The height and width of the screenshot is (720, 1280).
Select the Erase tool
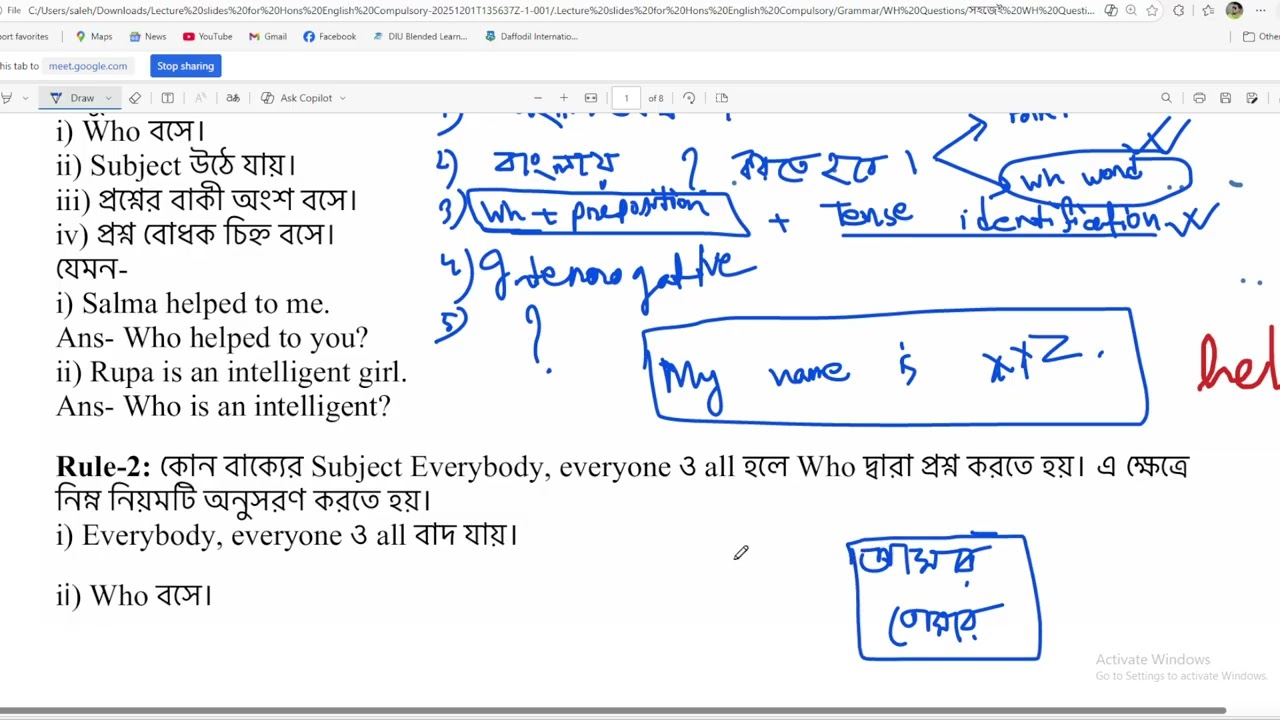[135, 98]
